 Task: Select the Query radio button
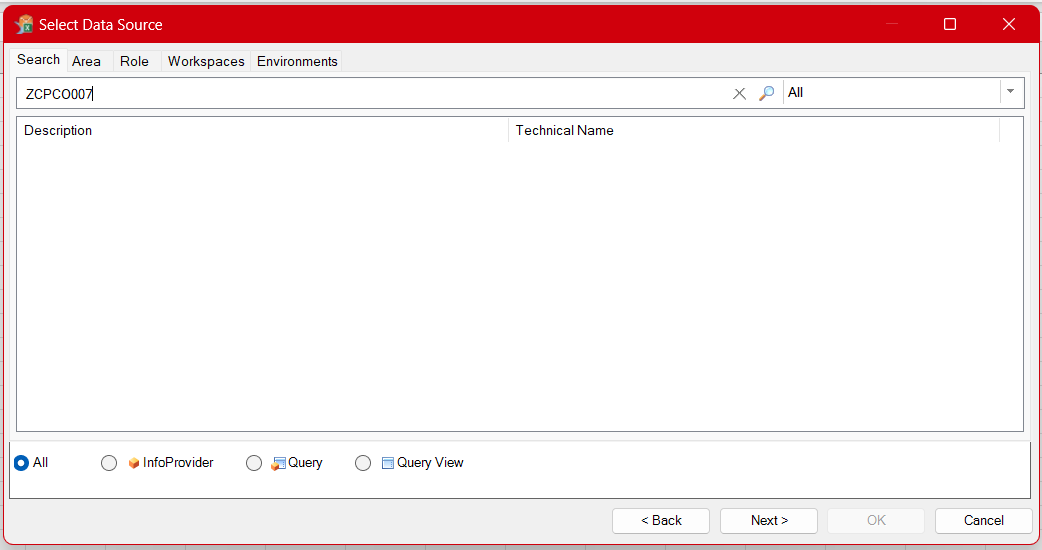(254, 463)
